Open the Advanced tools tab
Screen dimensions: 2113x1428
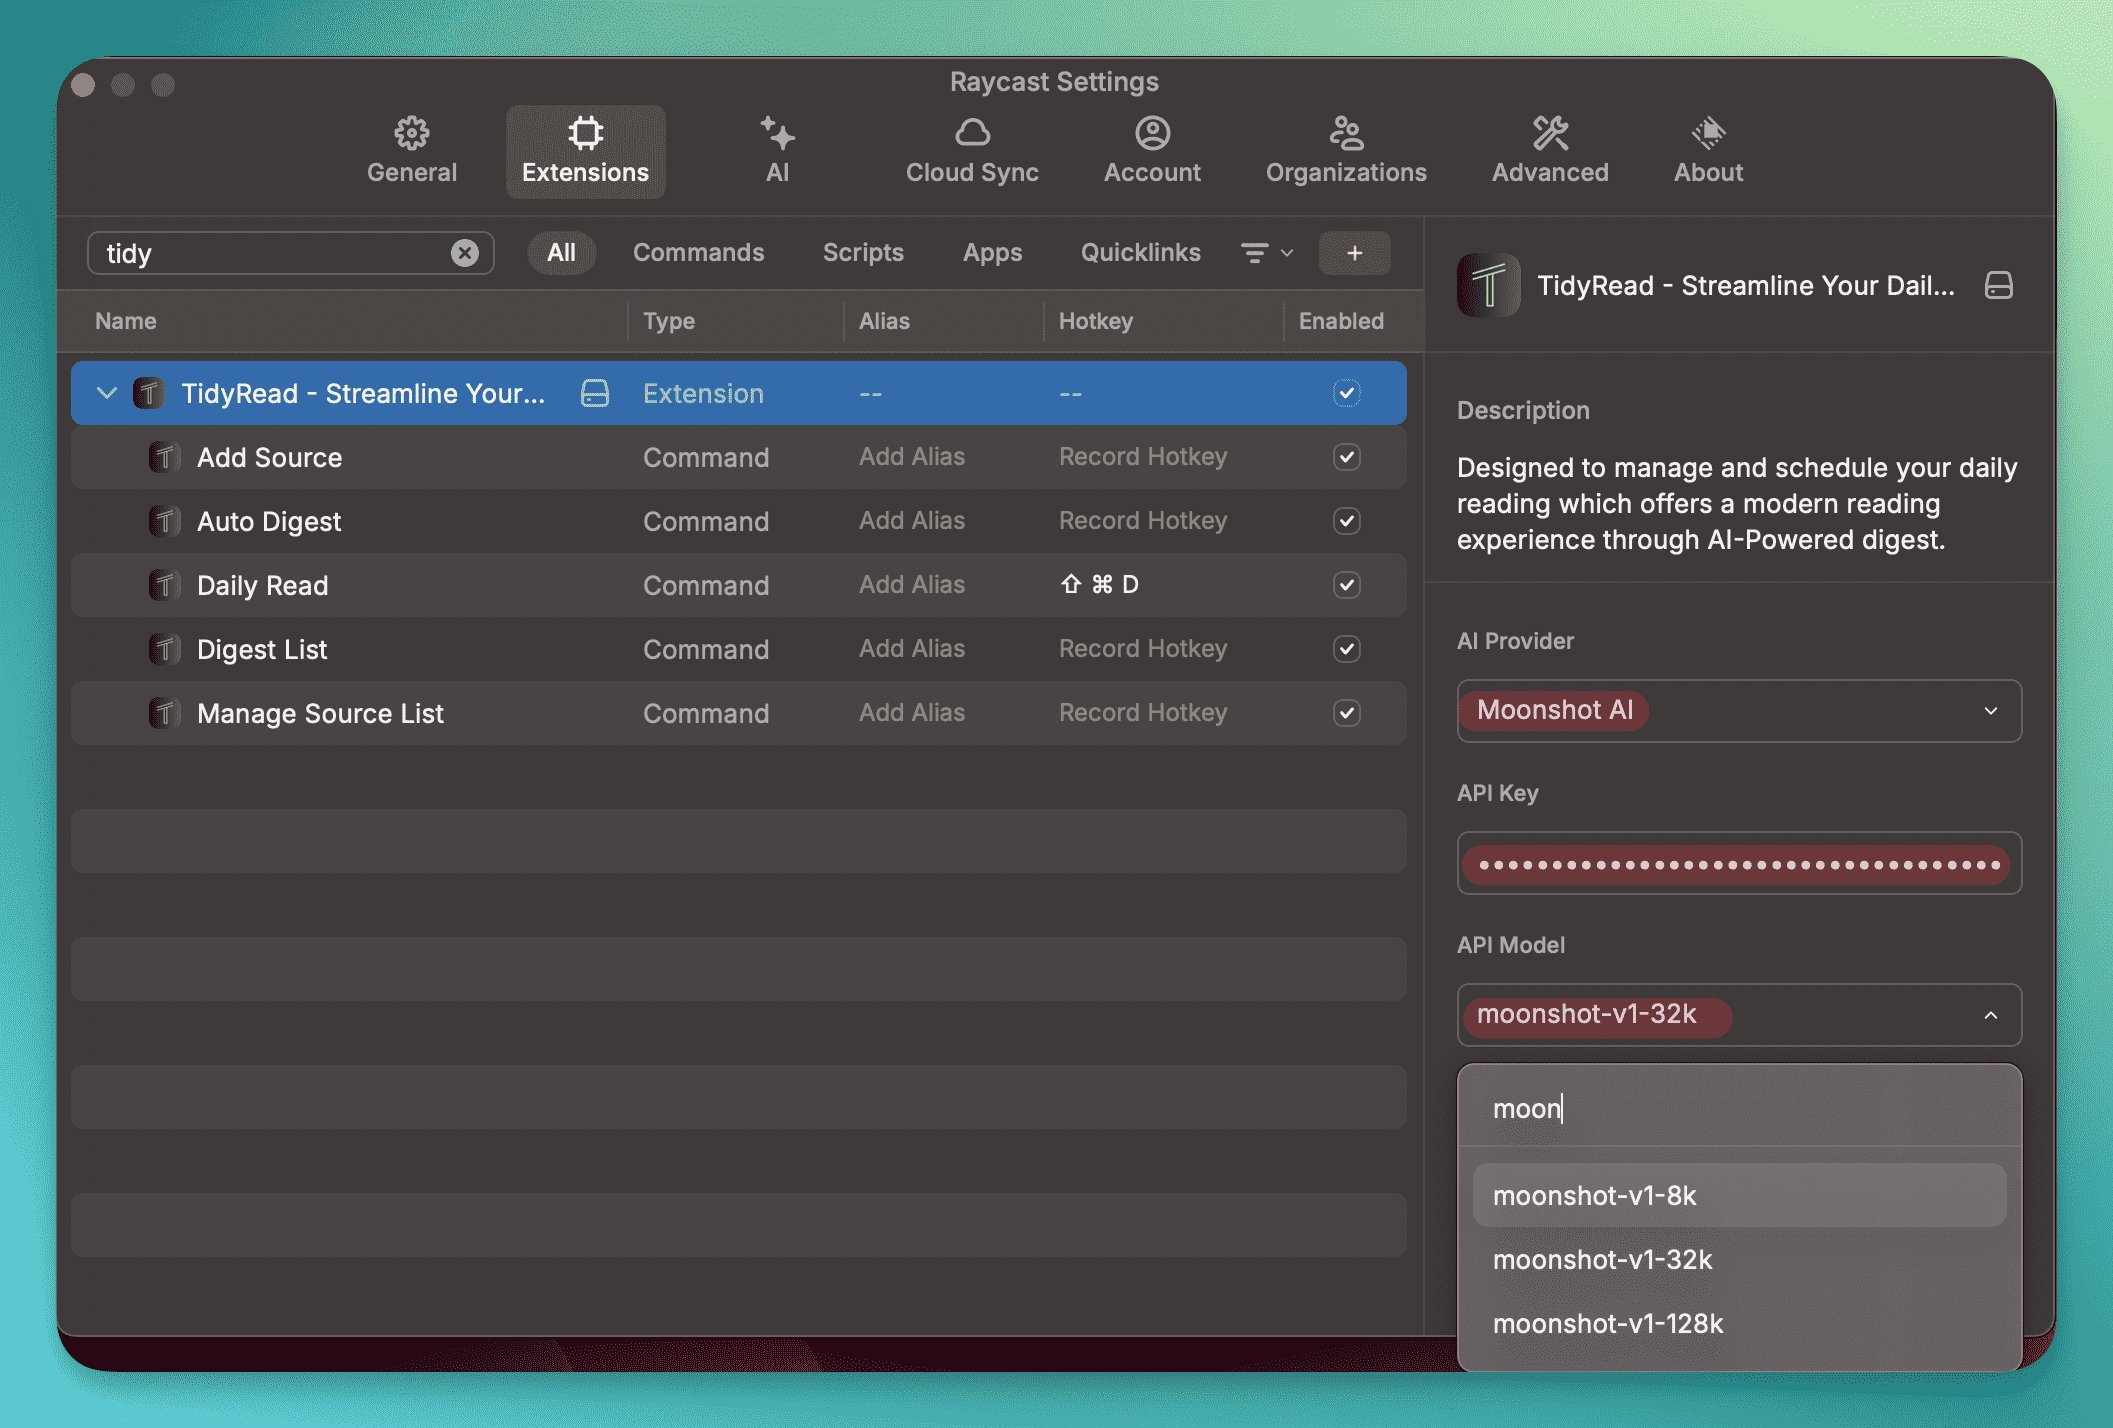[1549, 151]
